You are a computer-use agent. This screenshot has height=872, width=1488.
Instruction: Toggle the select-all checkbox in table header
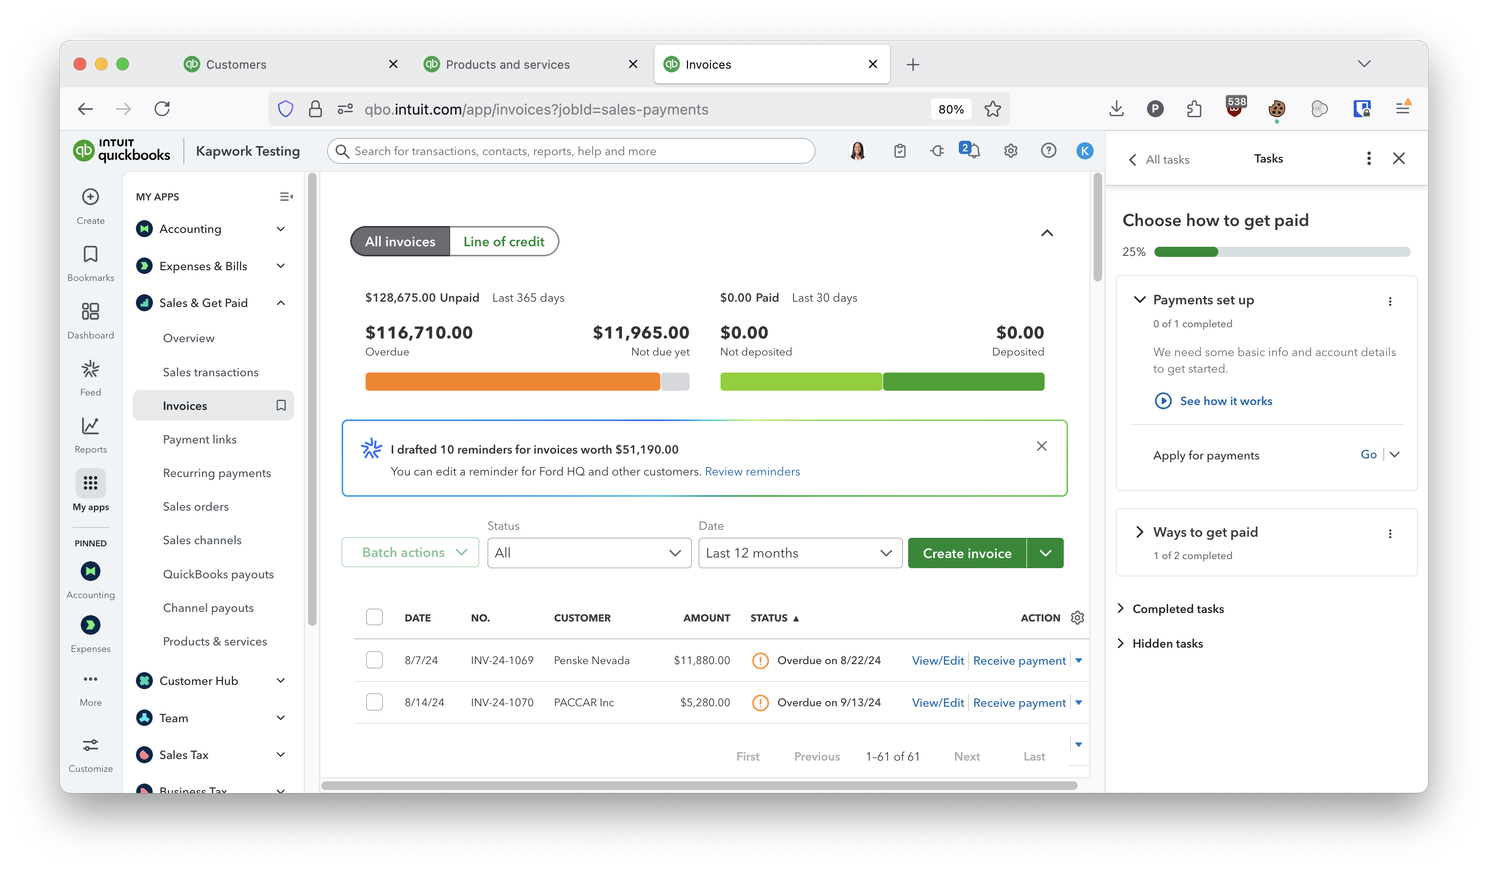pos(374,617)
